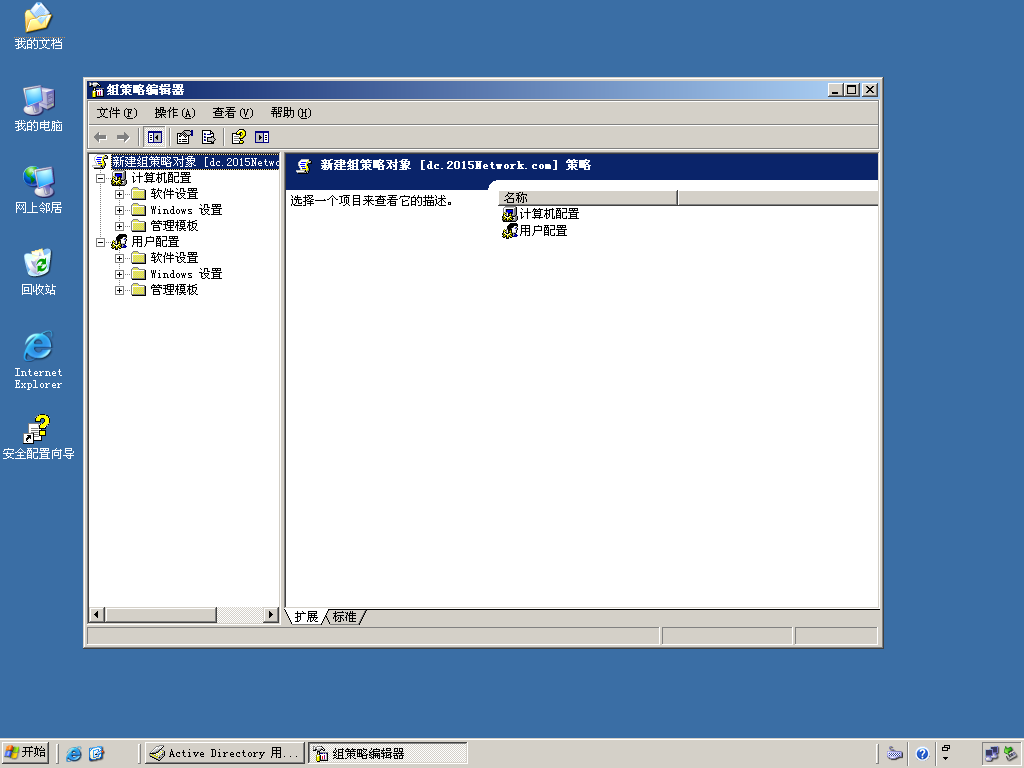
Task: Open the 文件(F) menu
Action: (x=117, y=113)
